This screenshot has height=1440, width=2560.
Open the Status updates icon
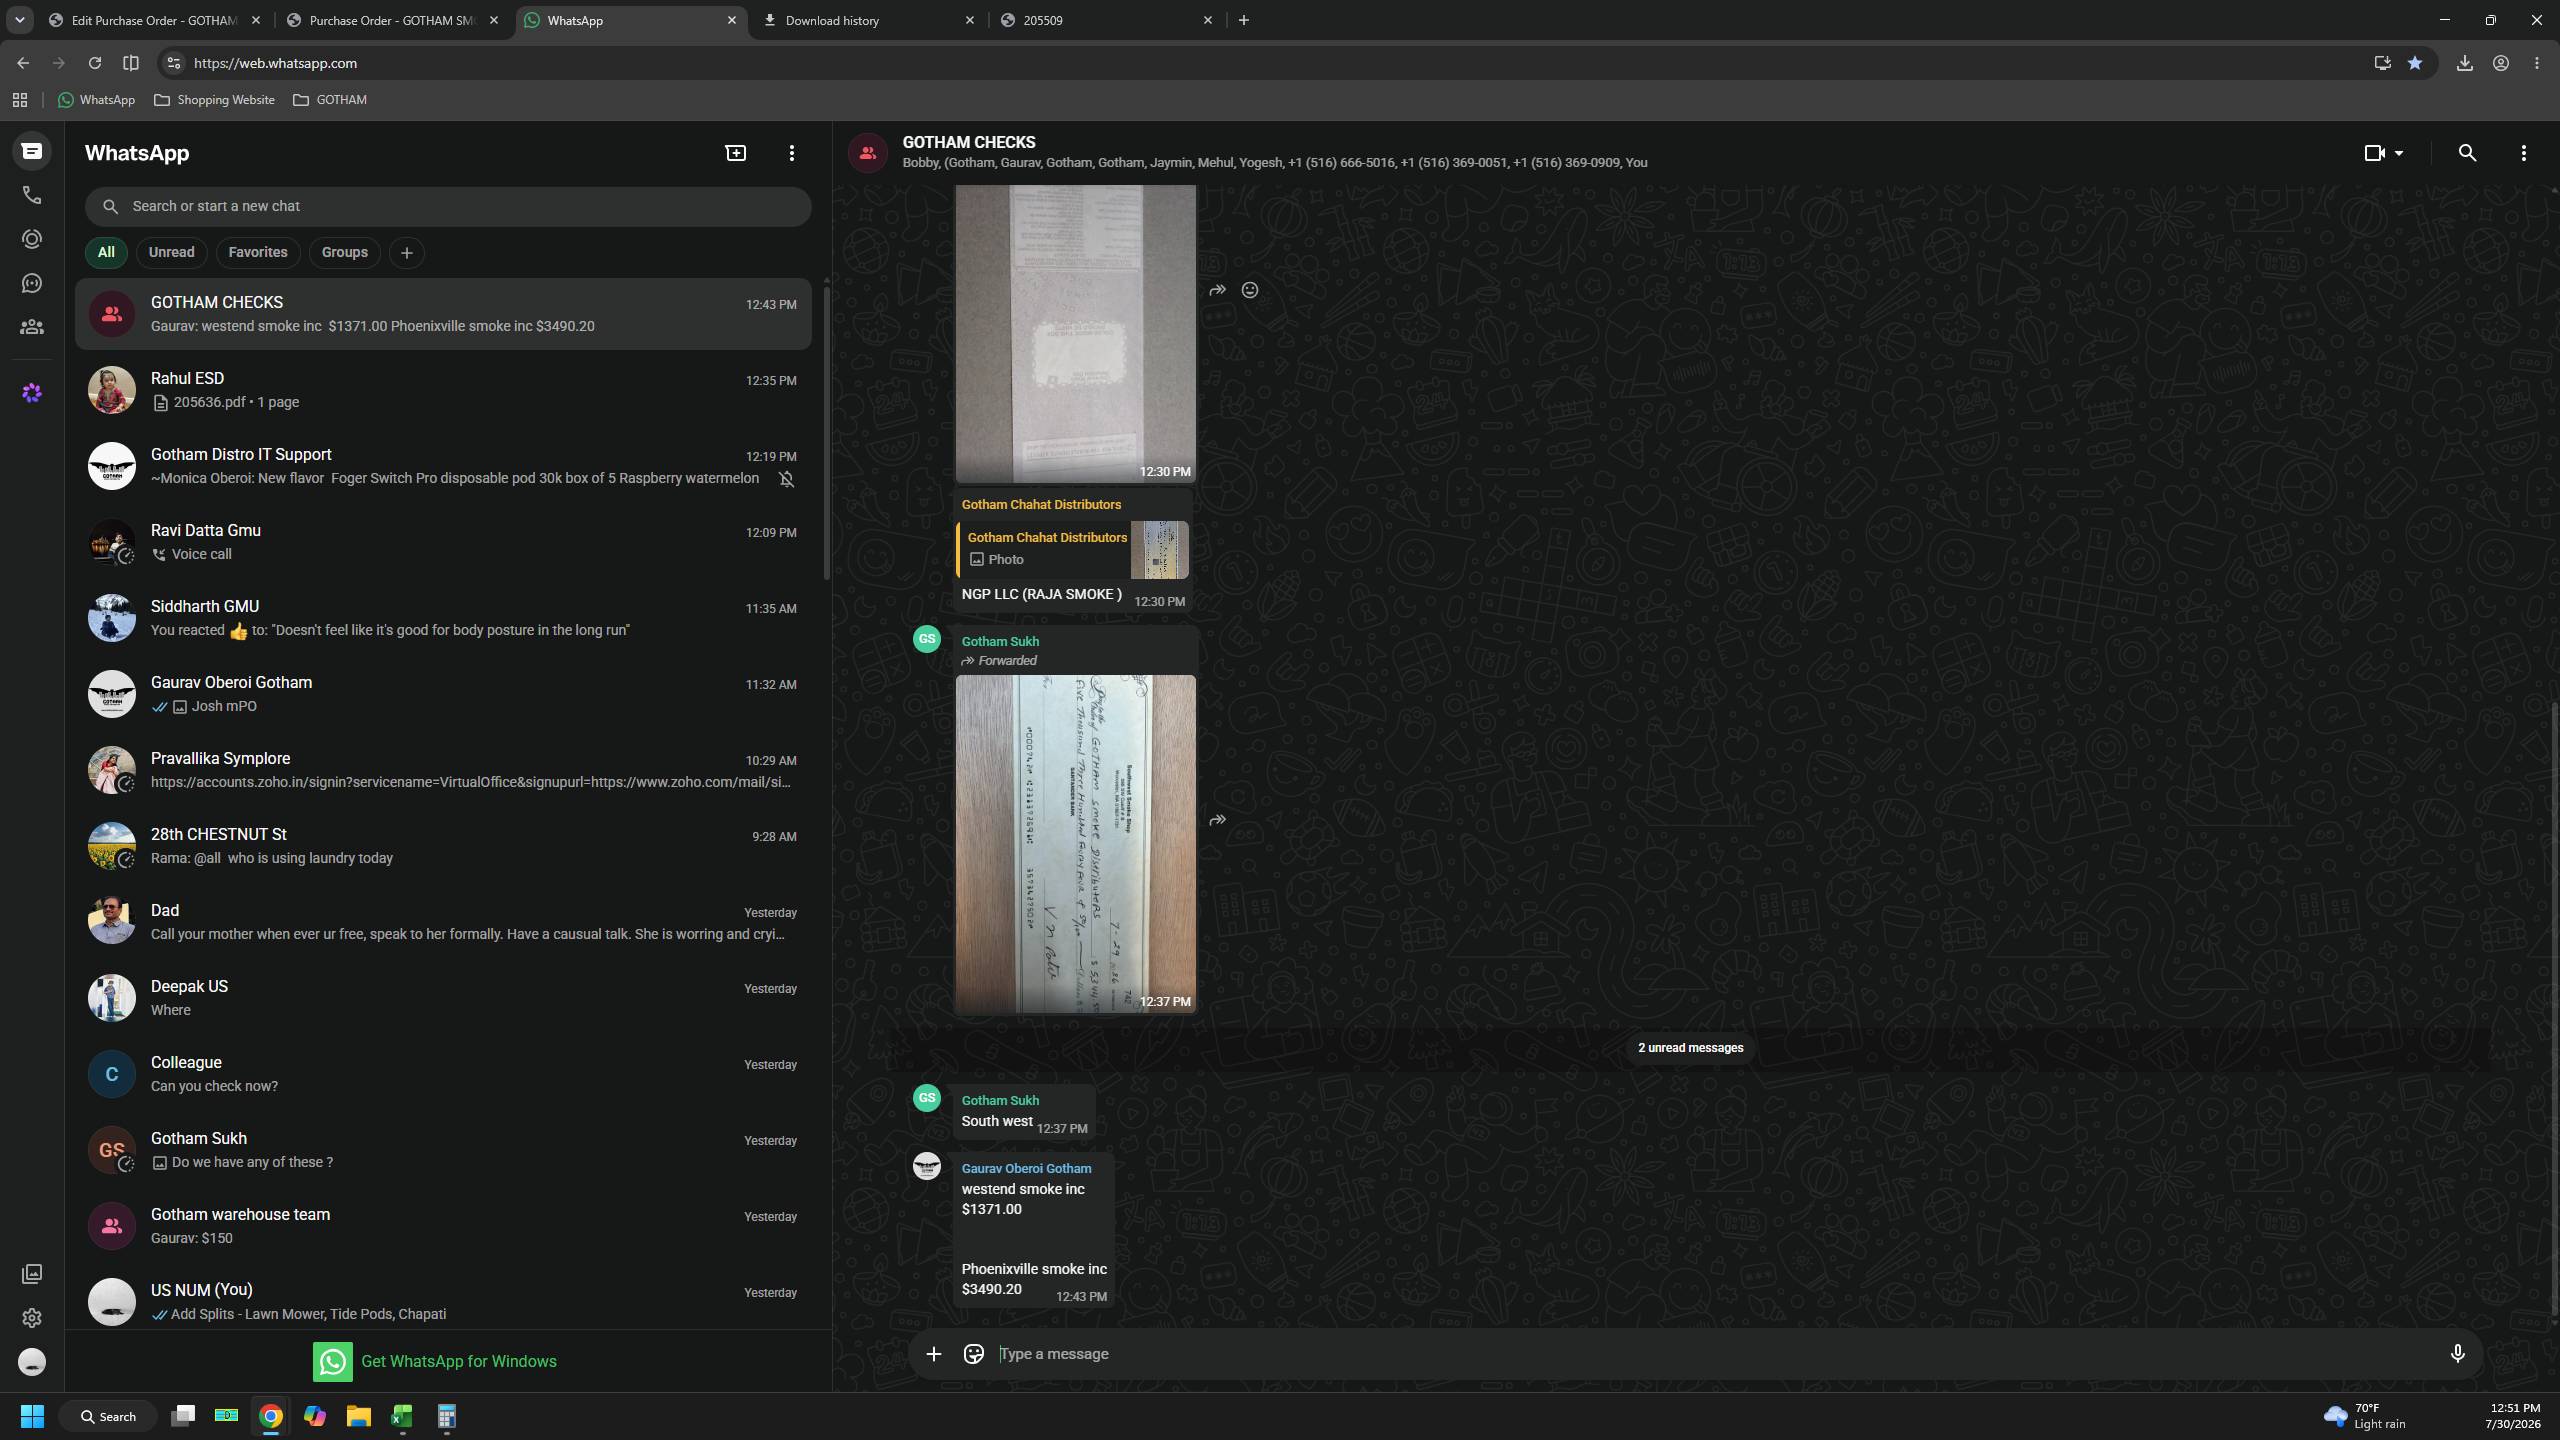click(x=32, y=239)
